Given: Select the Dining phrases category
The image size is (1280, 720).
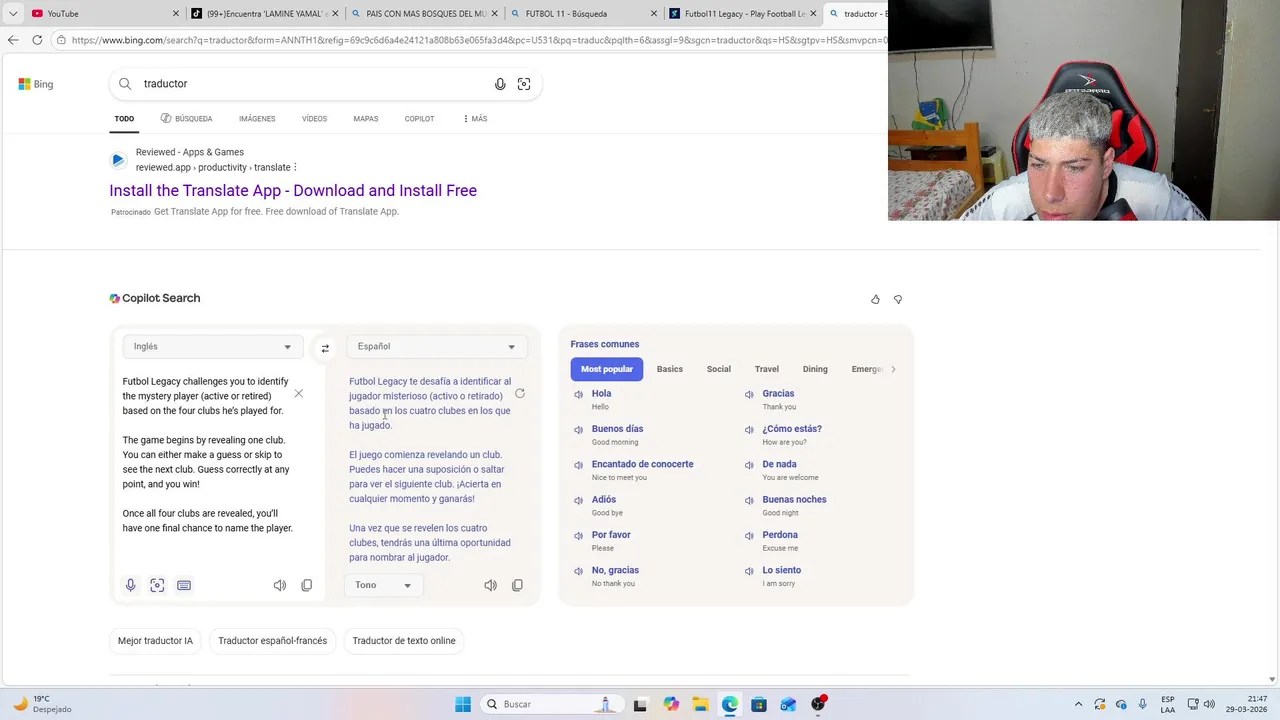Looking at the screenshot, I should (815, 369).
